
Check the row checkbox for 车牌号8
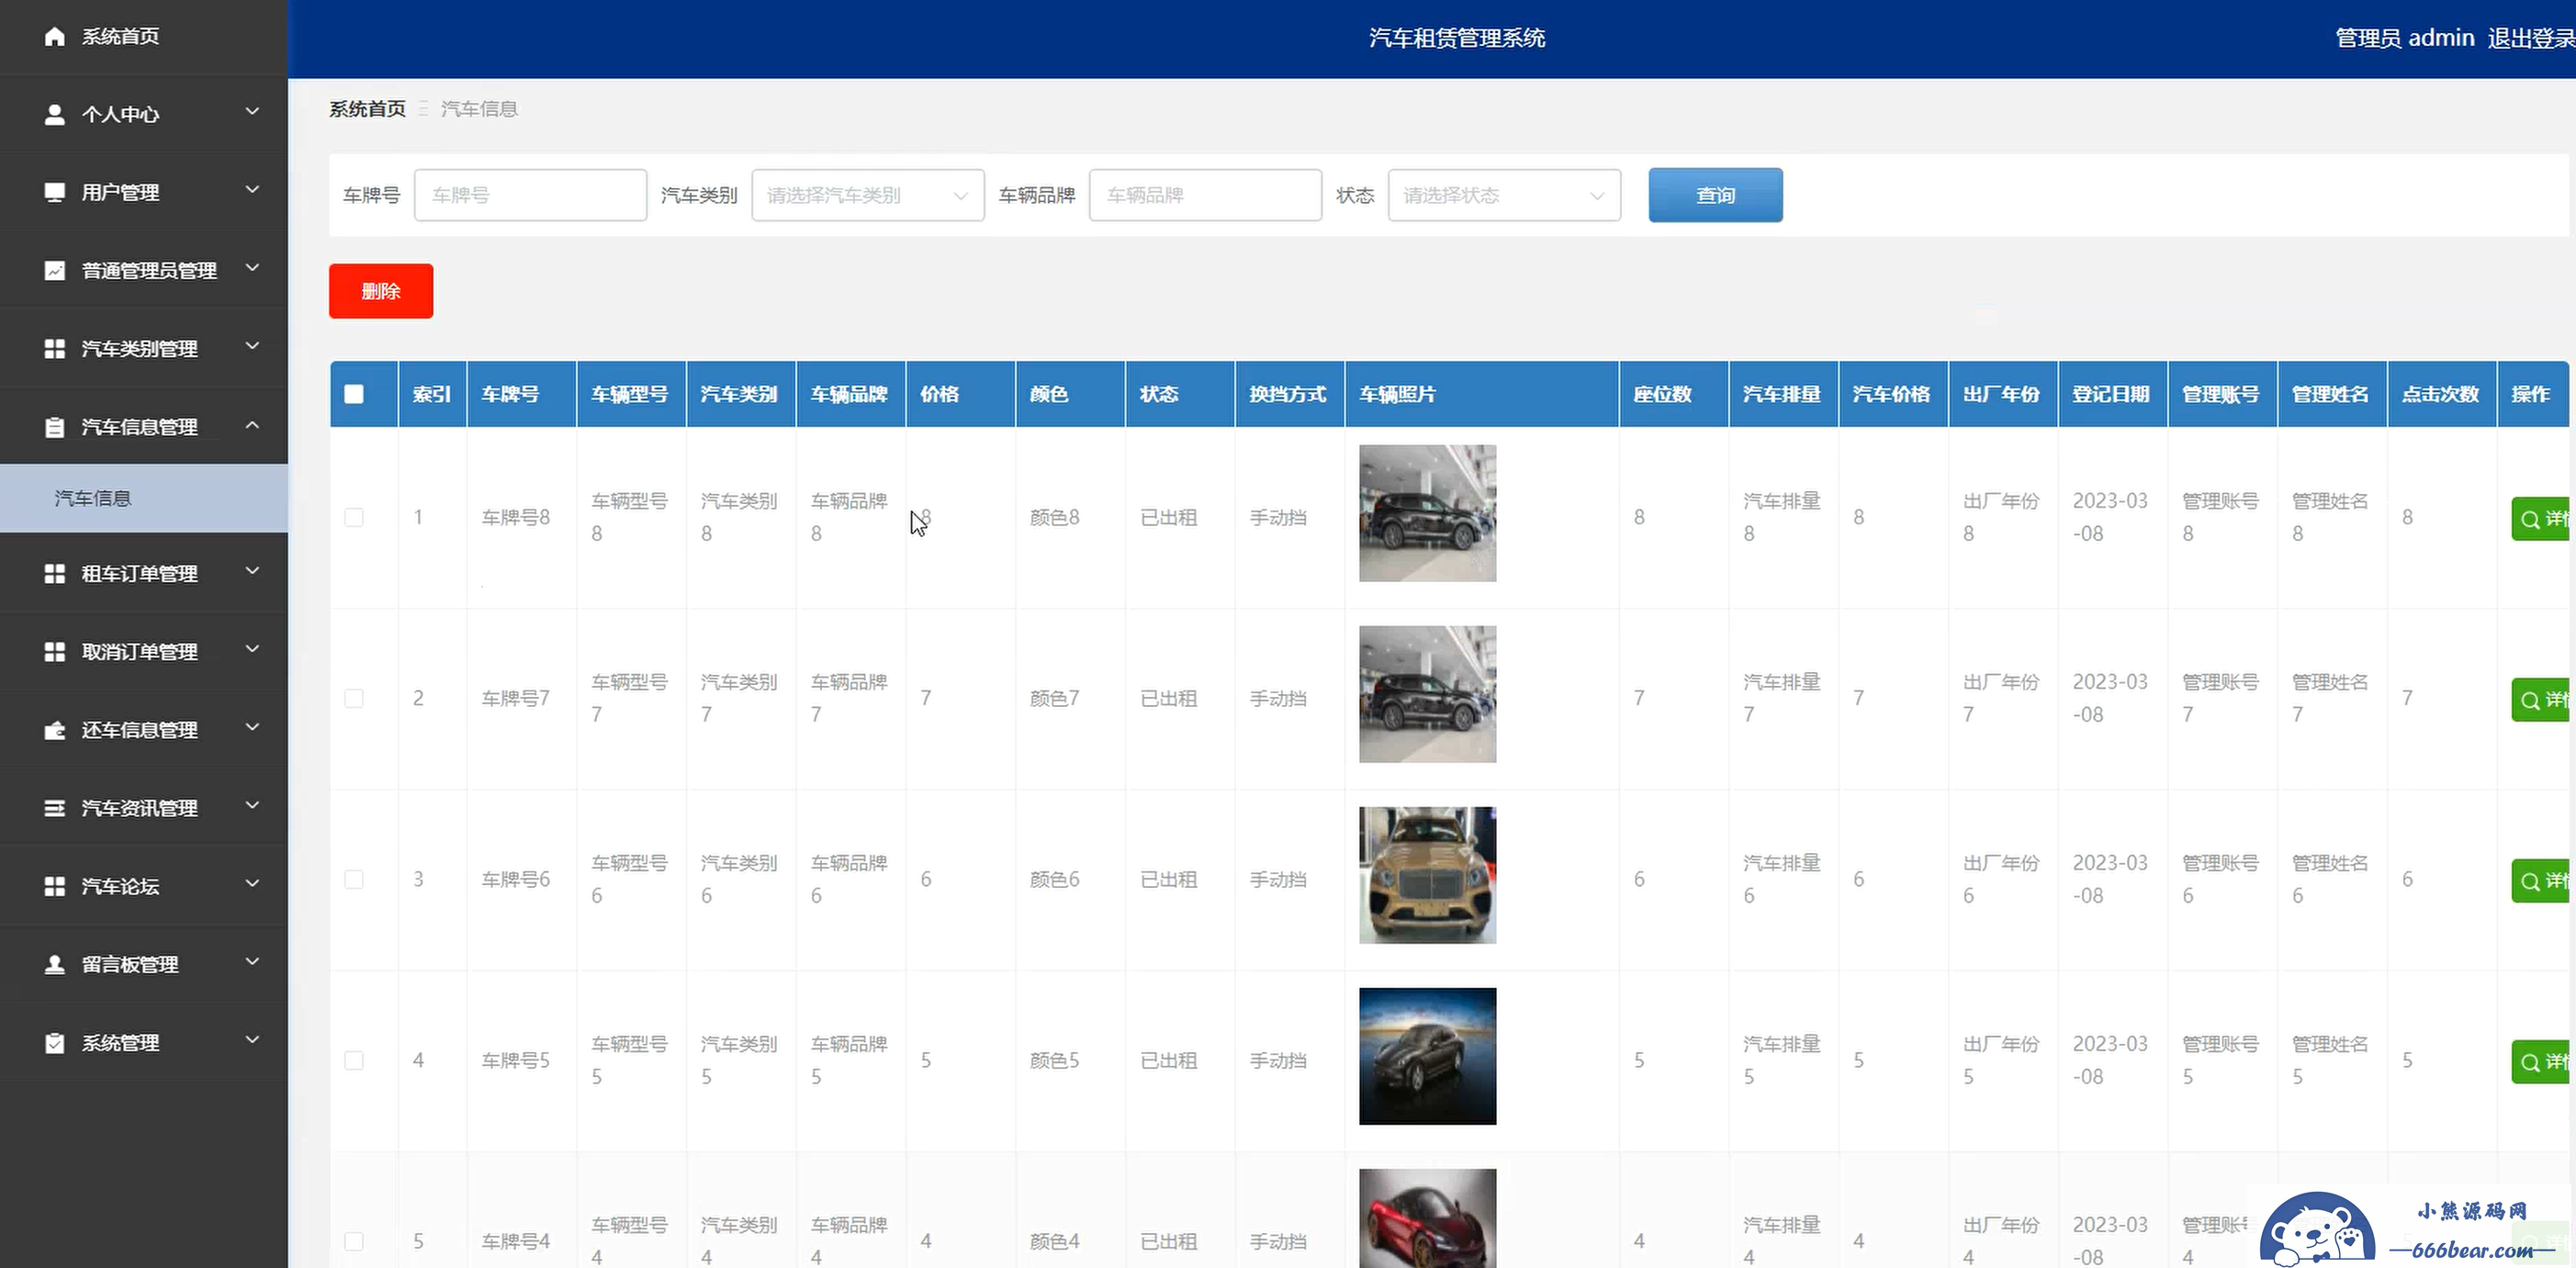[x=354, y=517]
